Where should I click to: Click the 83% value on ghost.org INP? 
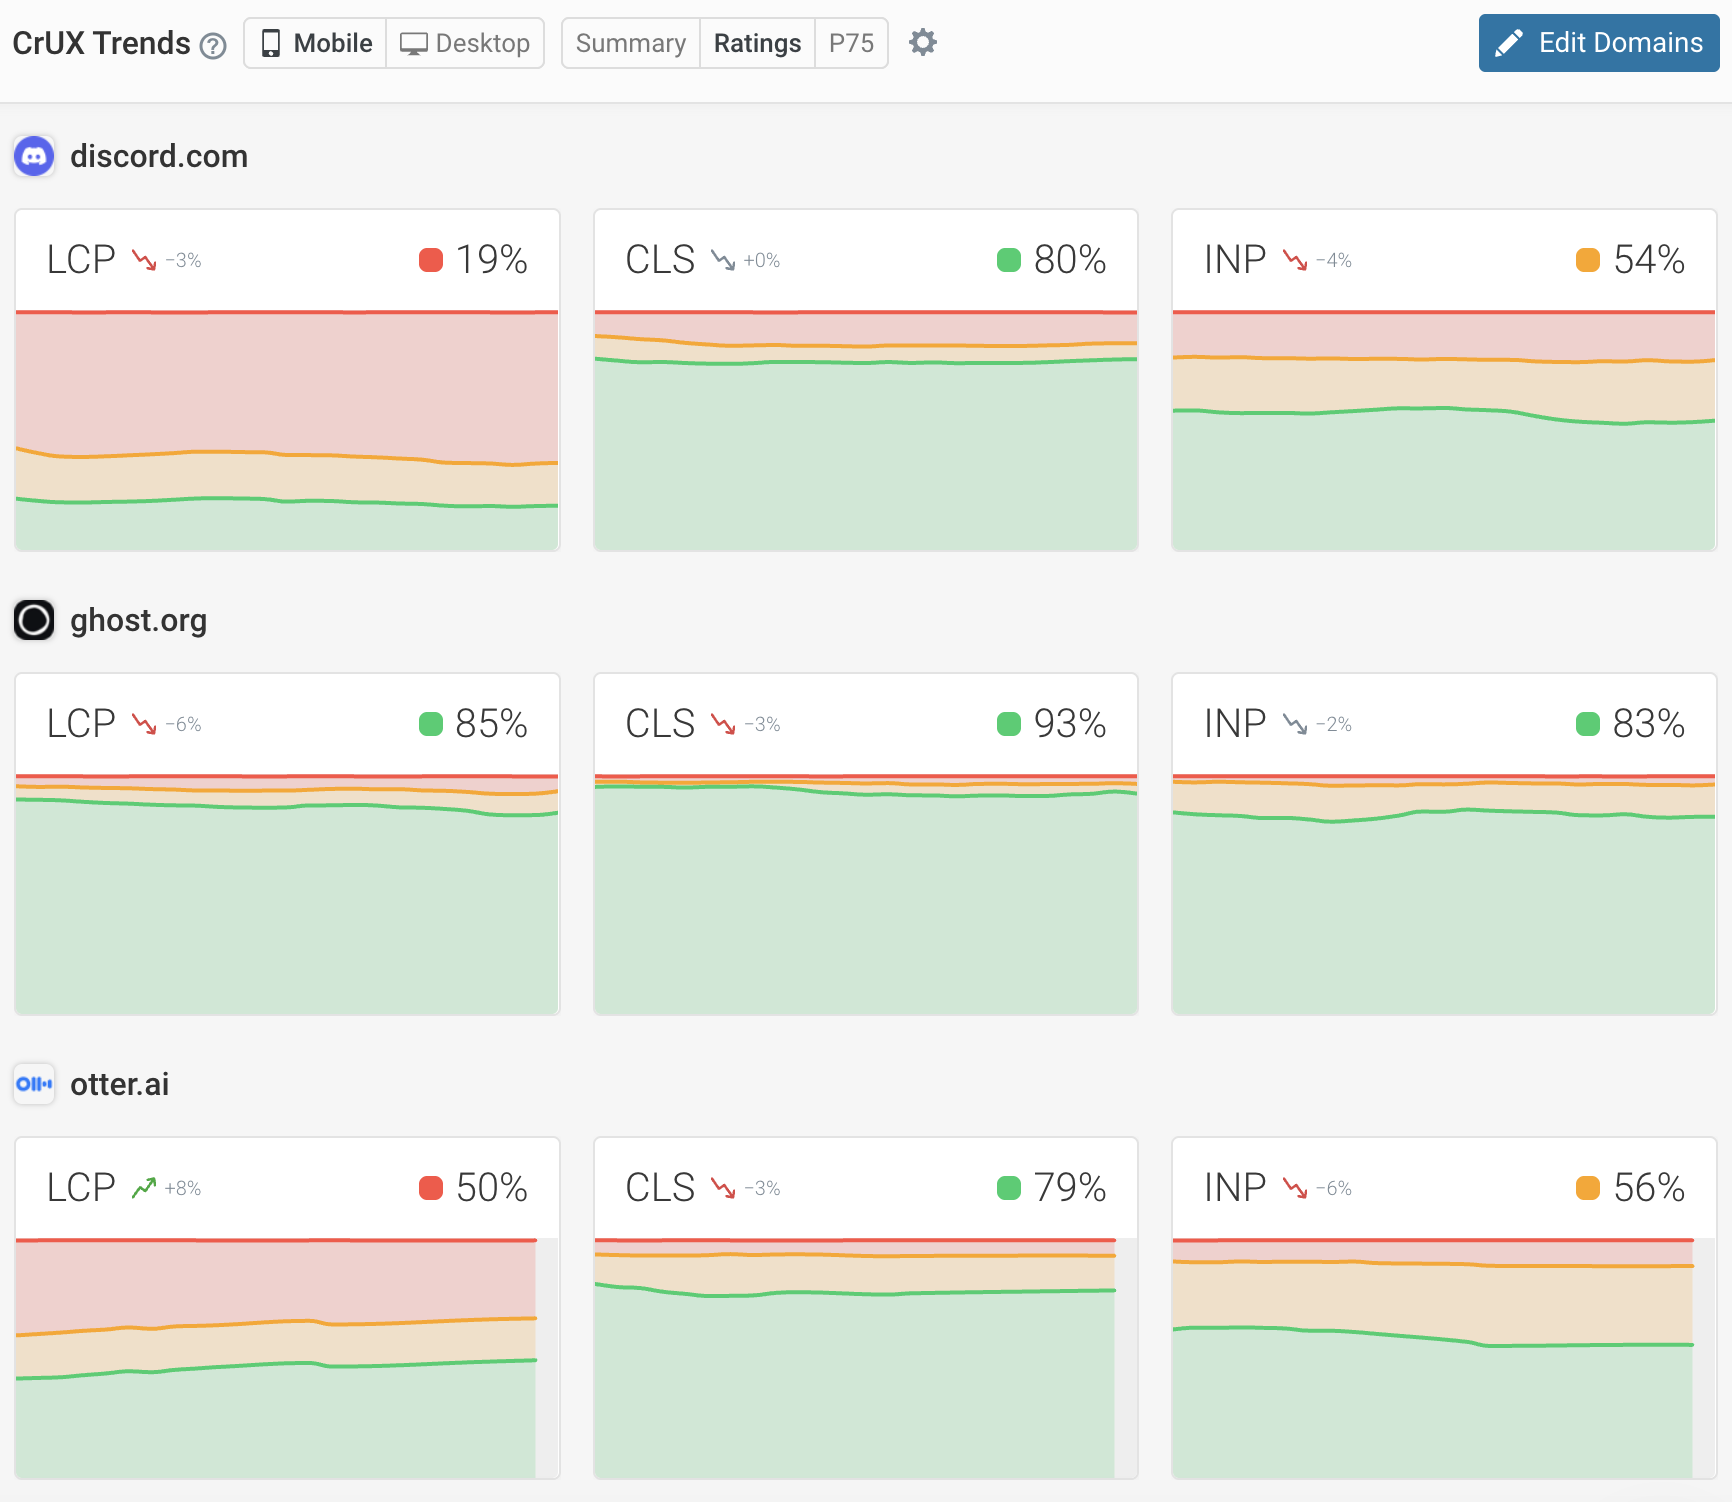click(1649, 724)
